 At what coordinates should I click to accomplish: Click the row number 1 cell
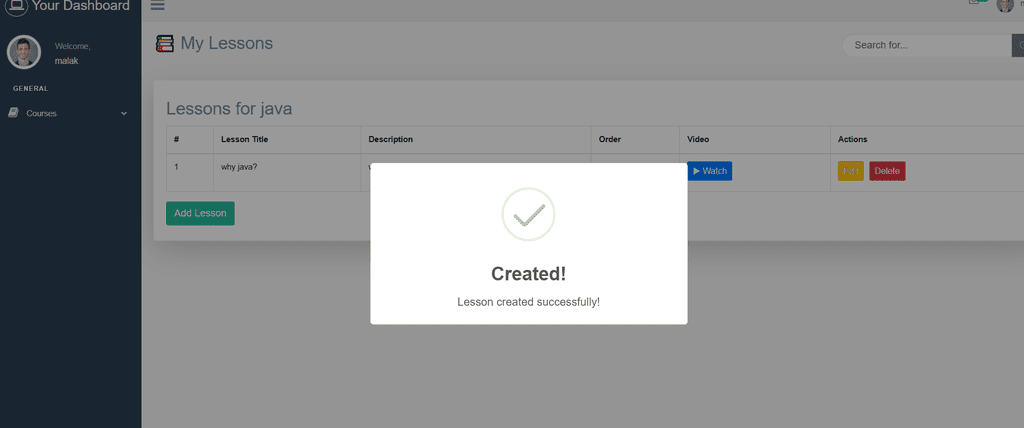(x=189, y=173)
